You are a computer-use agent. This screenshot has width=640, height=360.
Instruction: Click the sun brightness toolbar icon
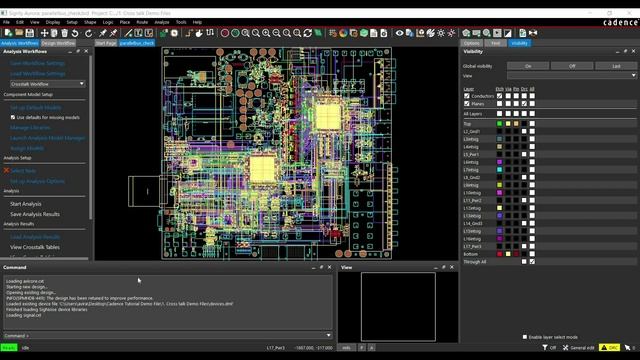pos(441,33)
